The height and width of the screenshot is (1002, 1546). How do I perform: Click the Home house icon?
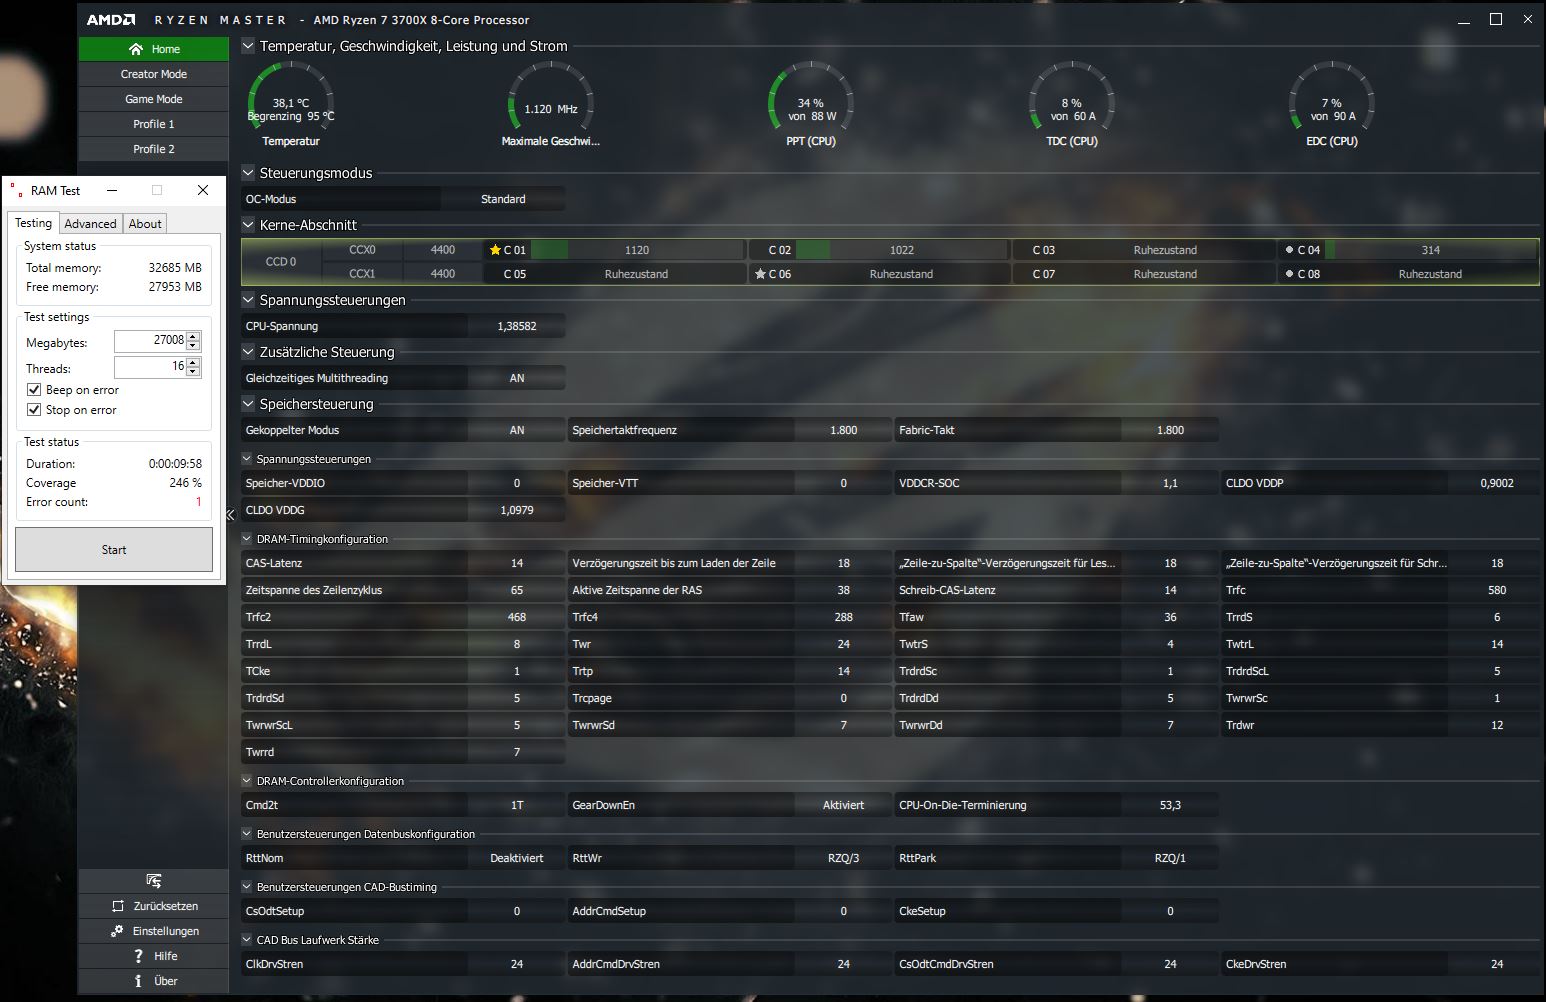coord(136,49)
